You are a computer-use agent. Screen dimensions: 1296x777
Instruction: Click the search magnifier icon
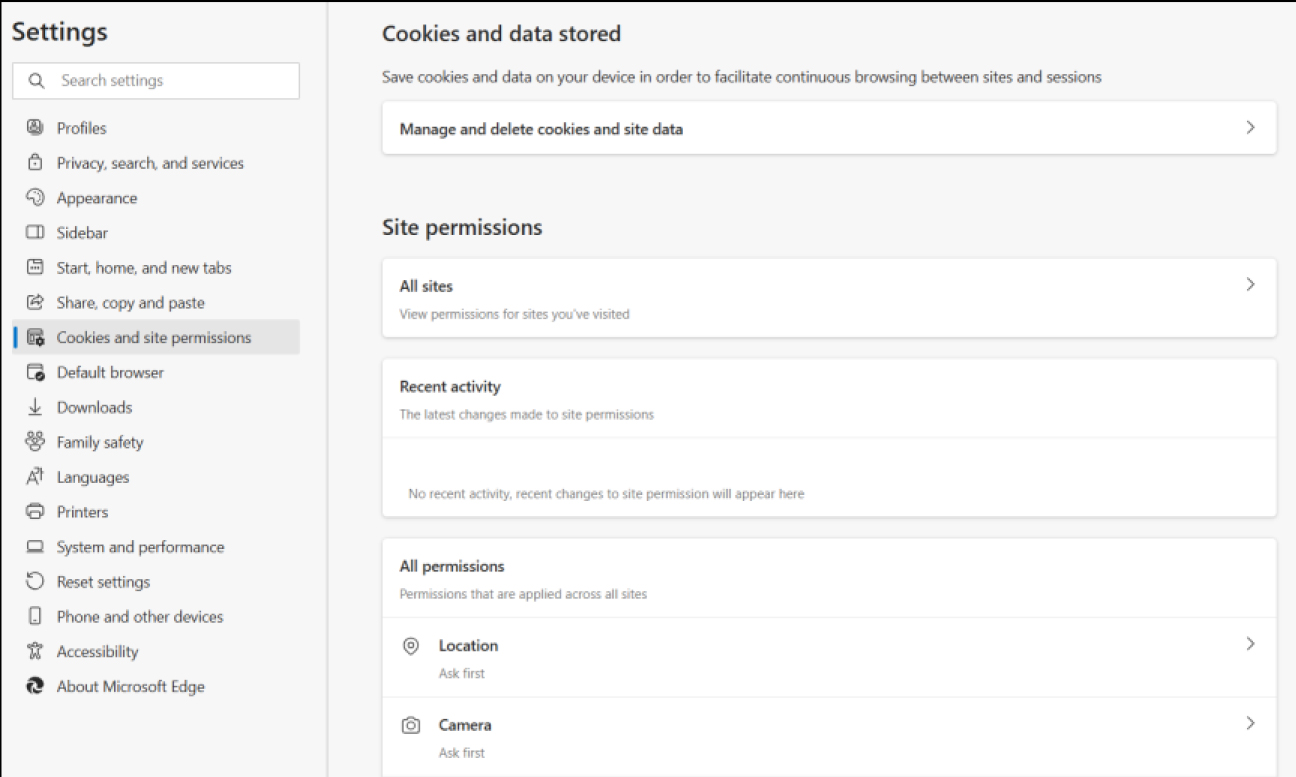[37, 81]
